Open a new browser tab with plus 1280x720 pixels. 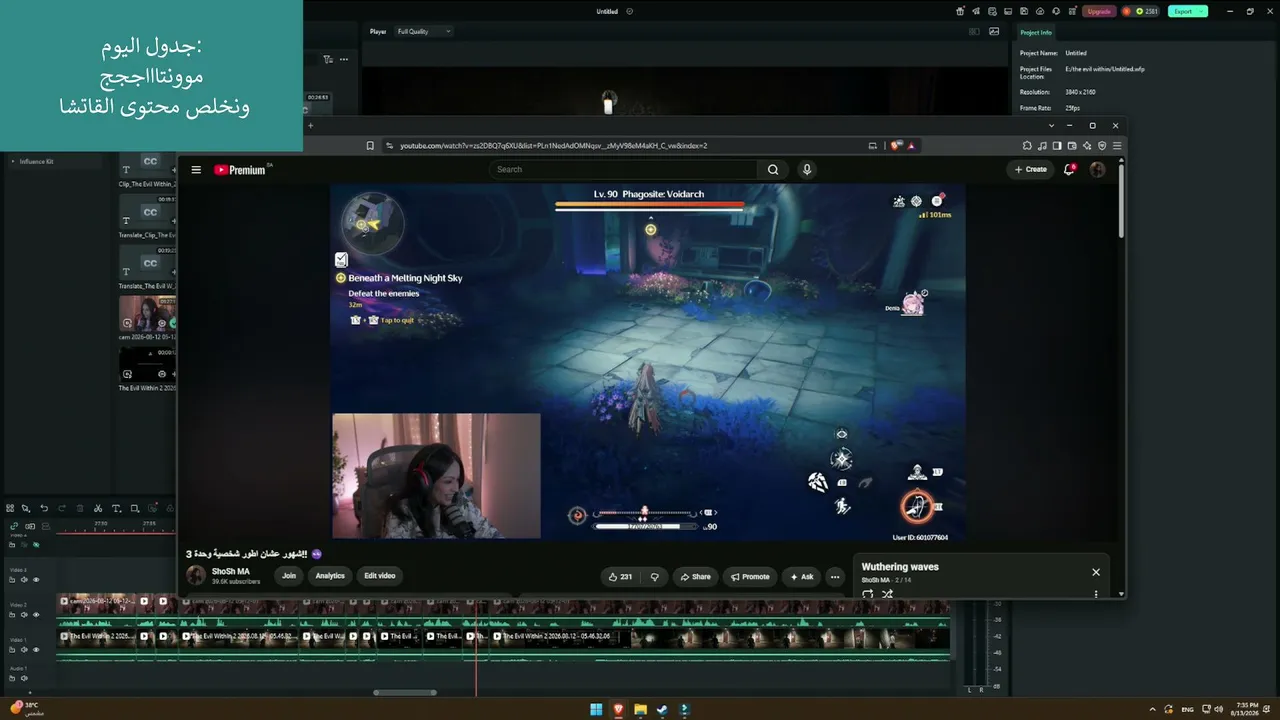[x=310, y=125]
